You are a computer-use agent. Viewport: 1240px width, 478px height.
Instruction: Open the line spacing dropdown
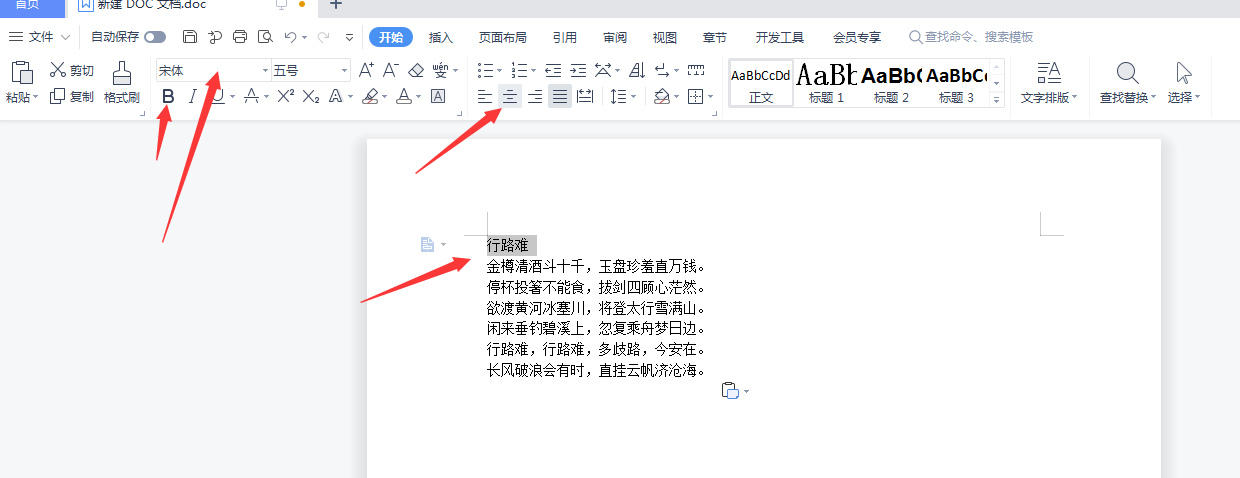(x=634, y=98)
